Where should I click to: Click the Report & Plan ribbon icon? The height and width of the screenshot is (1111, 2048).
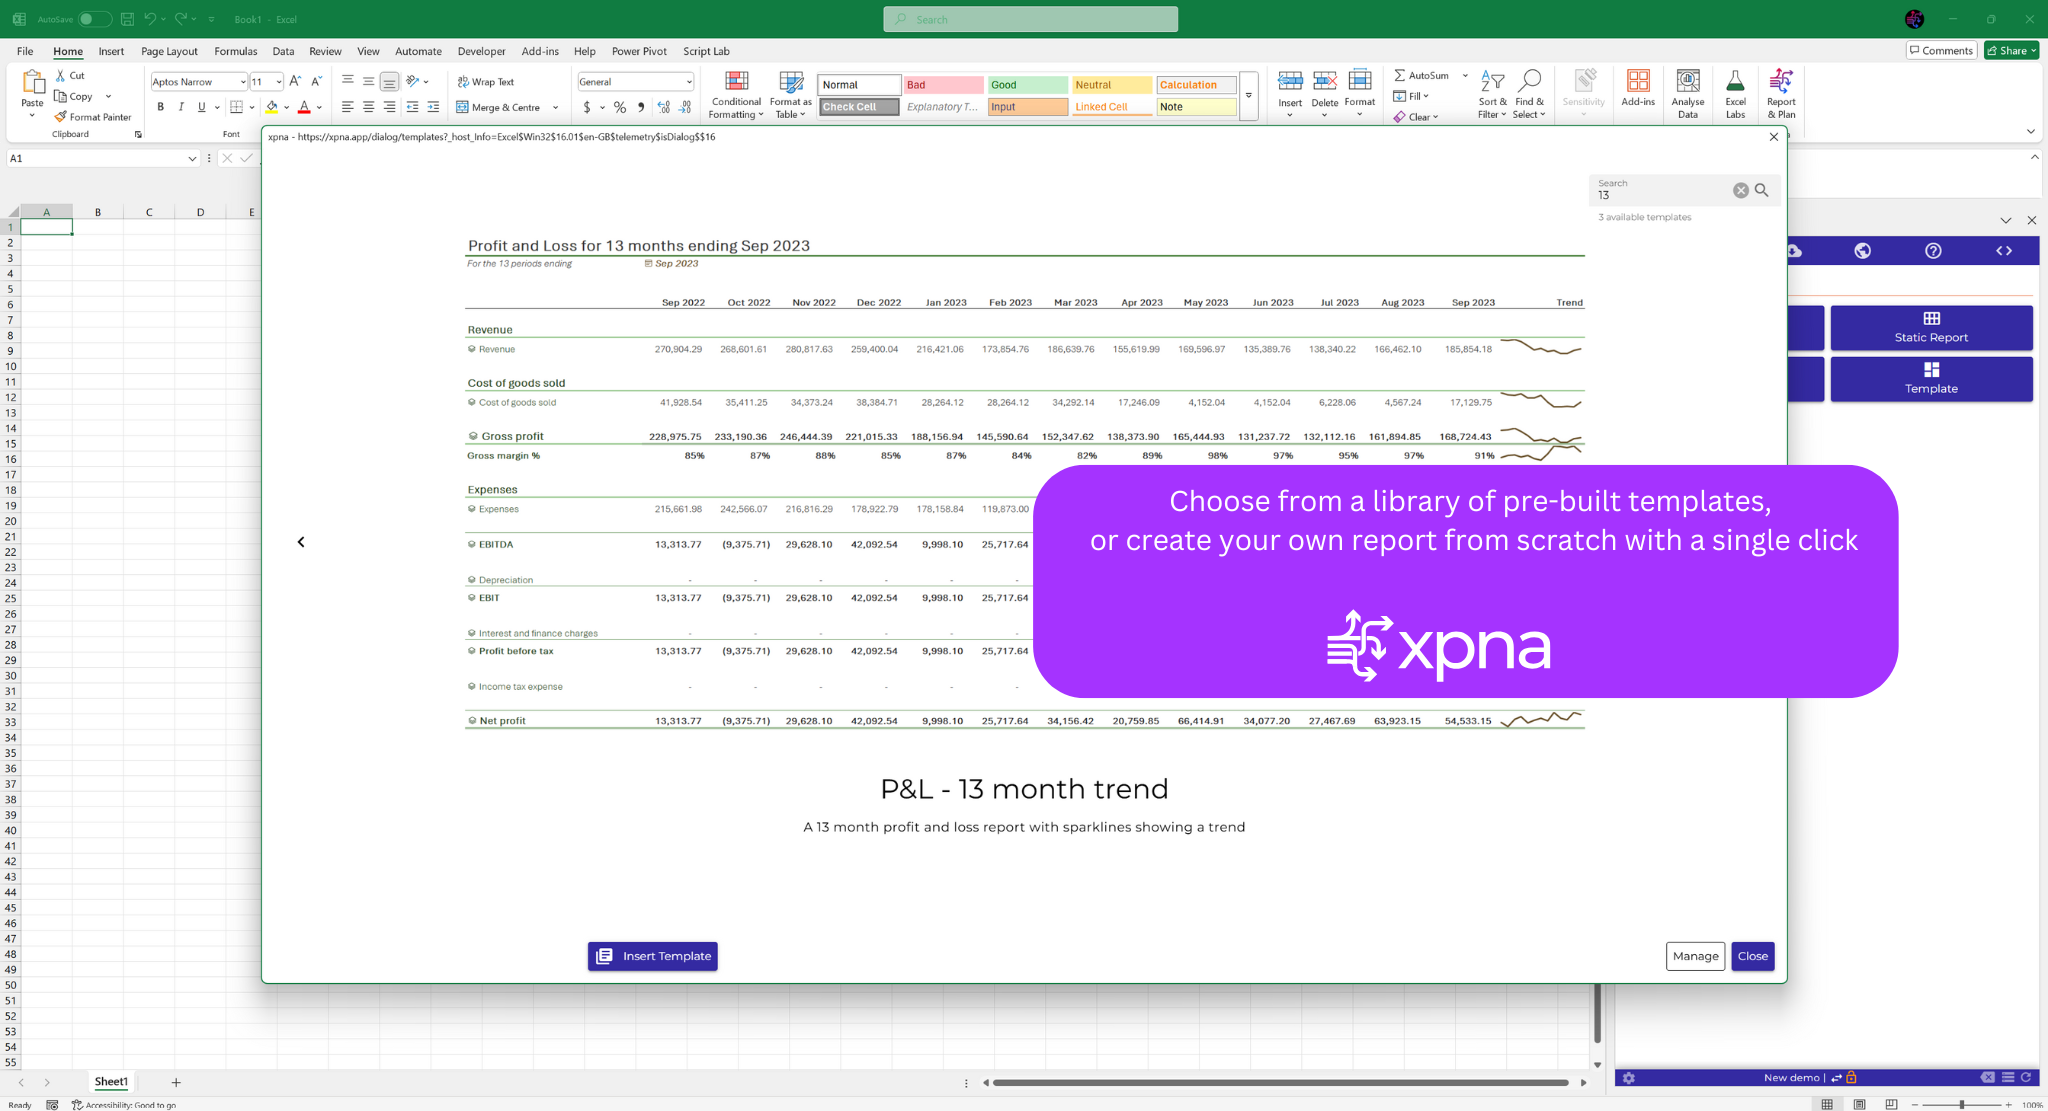[x=1781, y=82]
